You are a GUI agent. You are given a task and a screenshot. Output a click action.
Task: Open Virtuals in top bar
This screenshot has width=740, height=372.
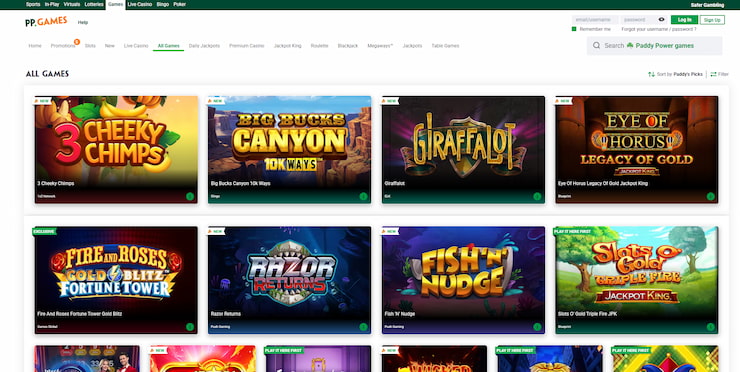[72, 4]
